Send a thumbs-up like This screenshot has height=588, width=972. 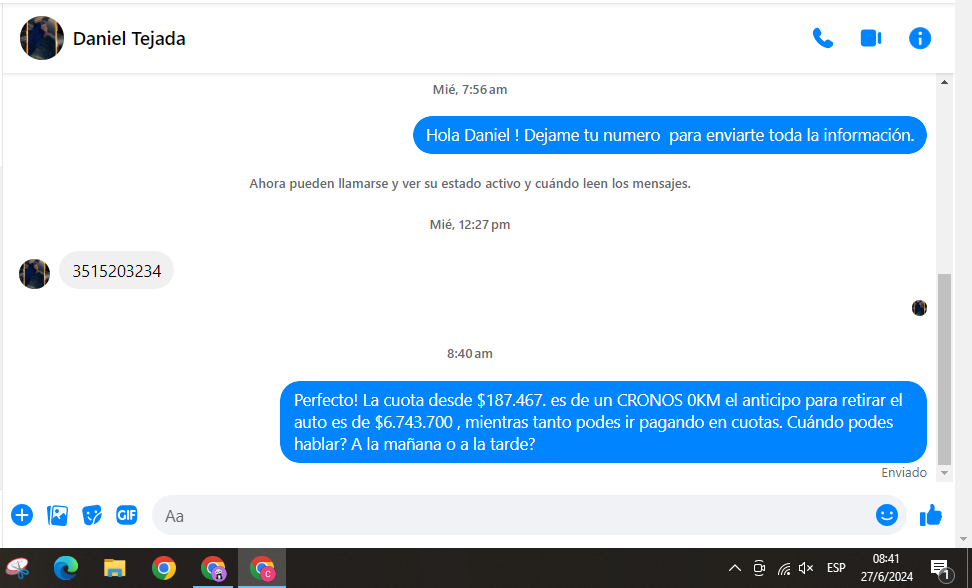coord(931,515)
